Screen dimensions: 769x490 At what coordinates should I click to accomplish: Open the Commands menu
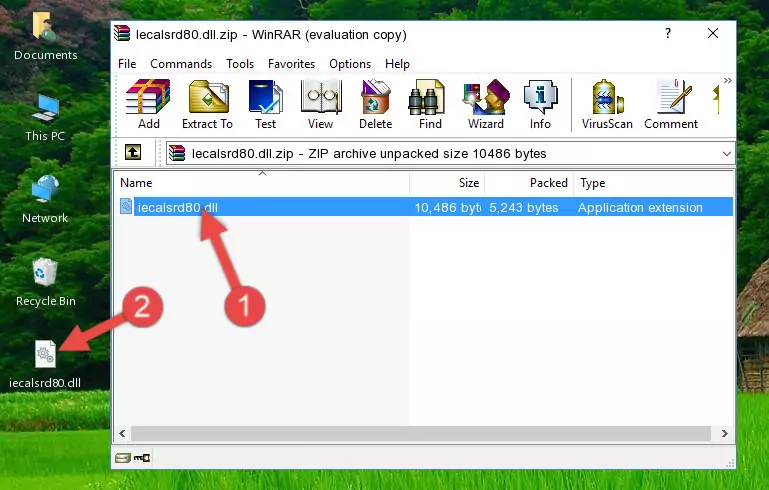pos(181,64)
